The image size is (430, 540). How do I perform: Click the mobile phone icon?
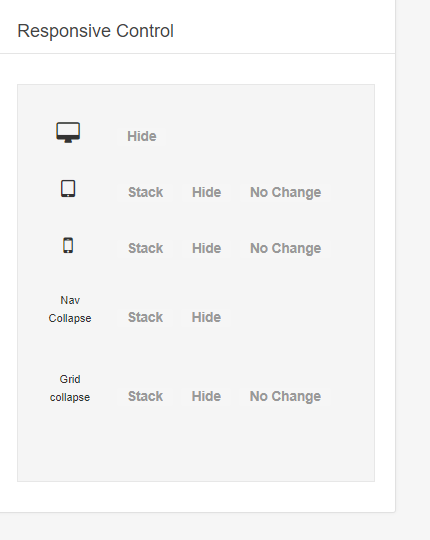point(68,245)
